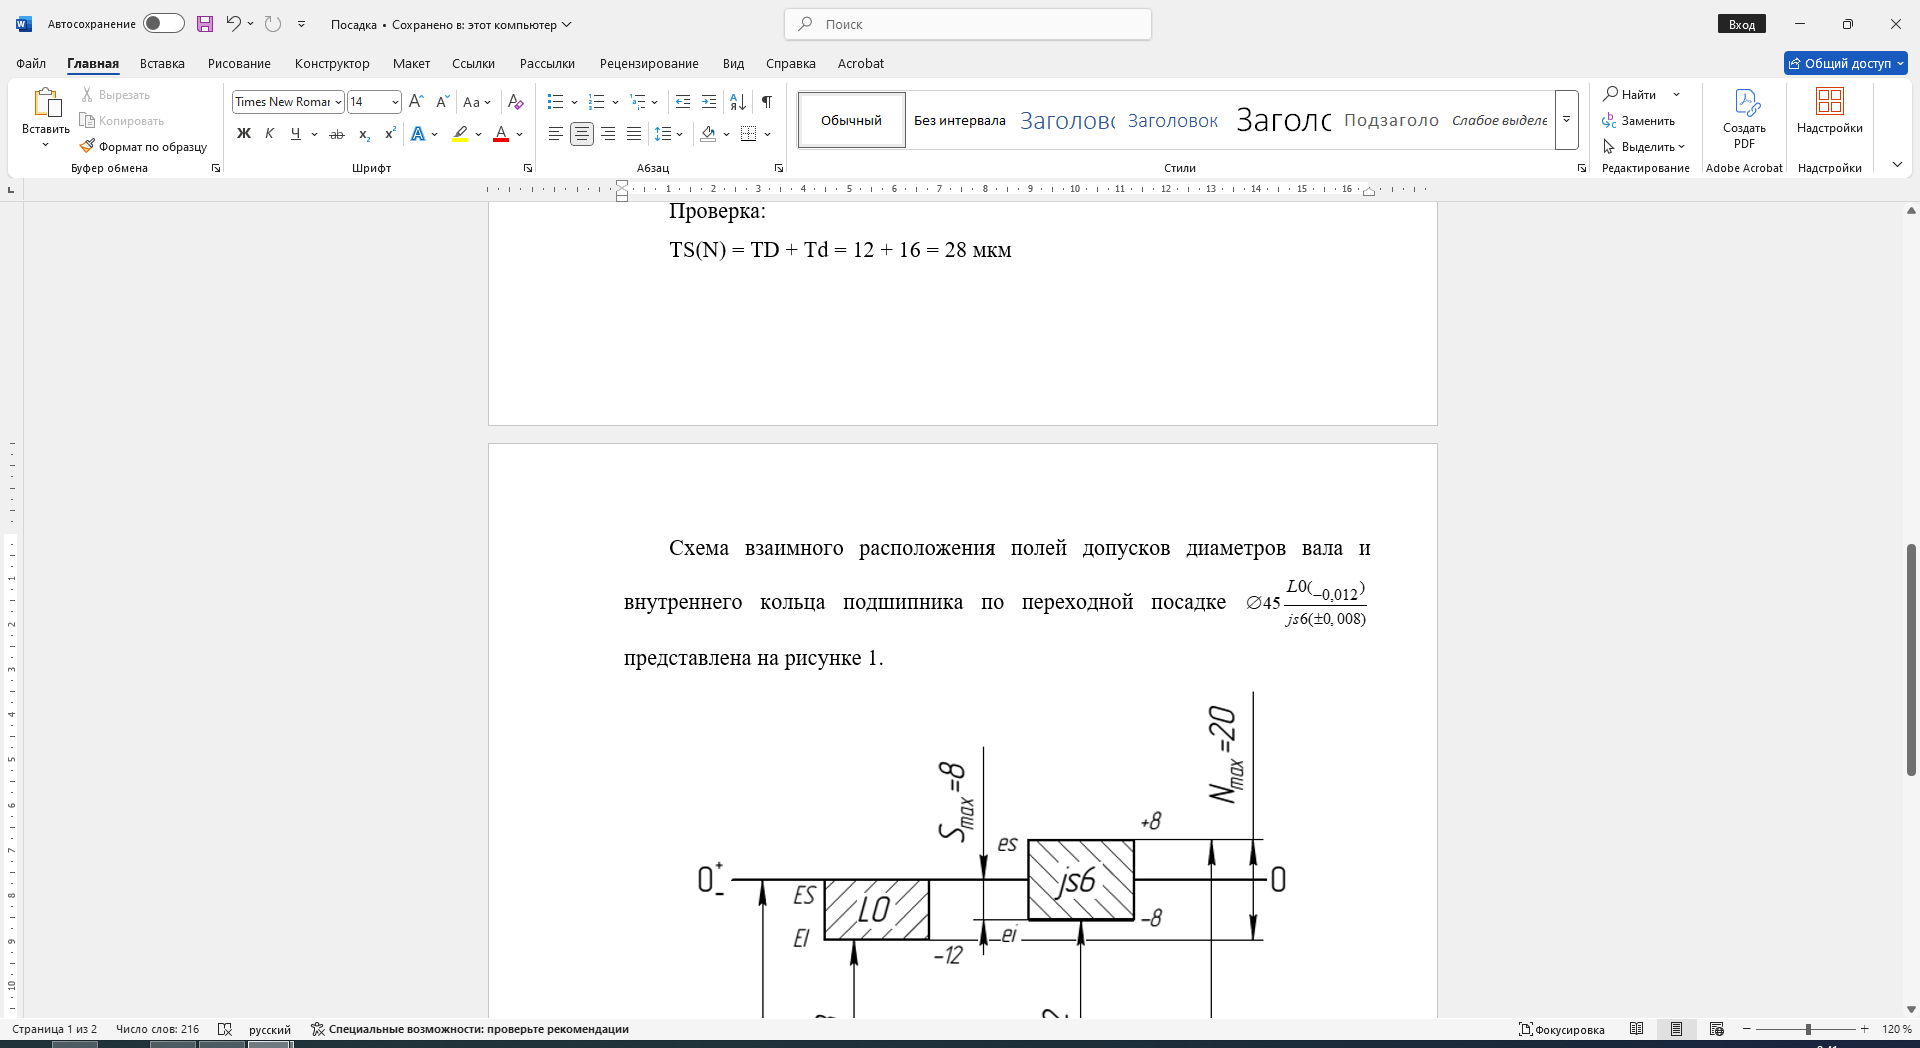Undo the last action
The width and height of the screenshot is (1920, 1048).
point(233,24)
